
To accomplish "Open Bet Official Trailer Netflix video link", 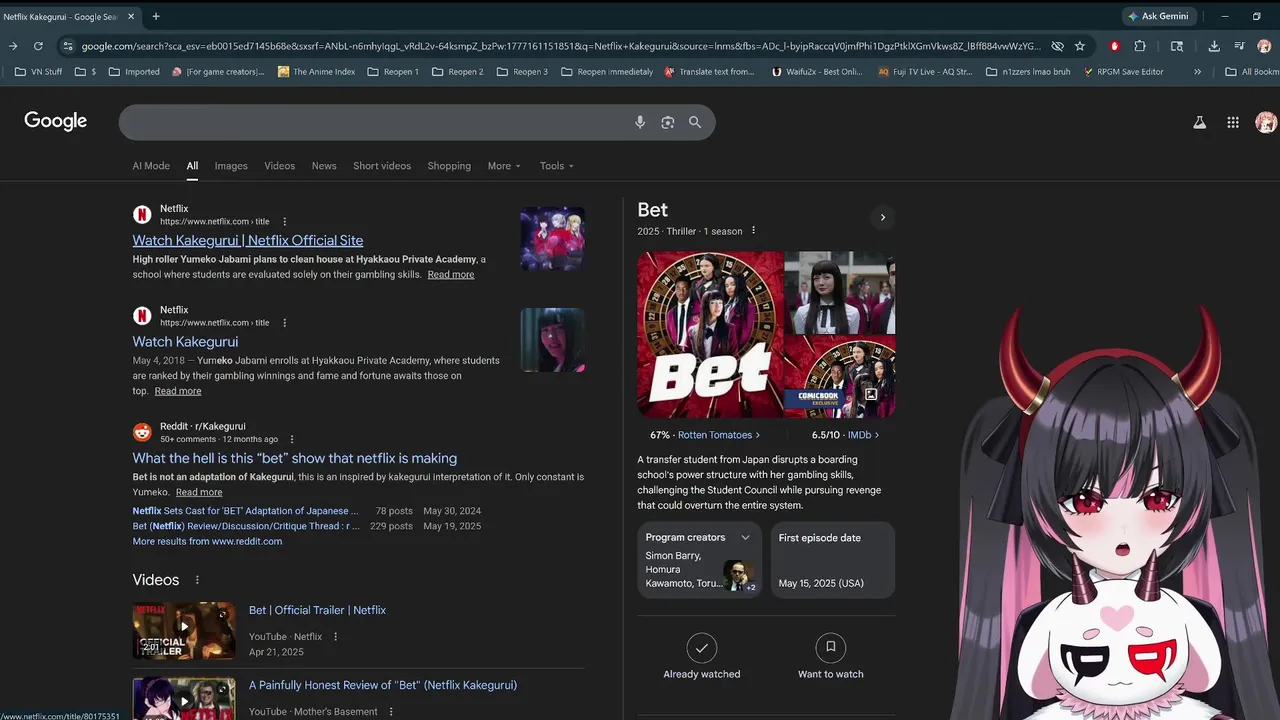I will point(317,610).
